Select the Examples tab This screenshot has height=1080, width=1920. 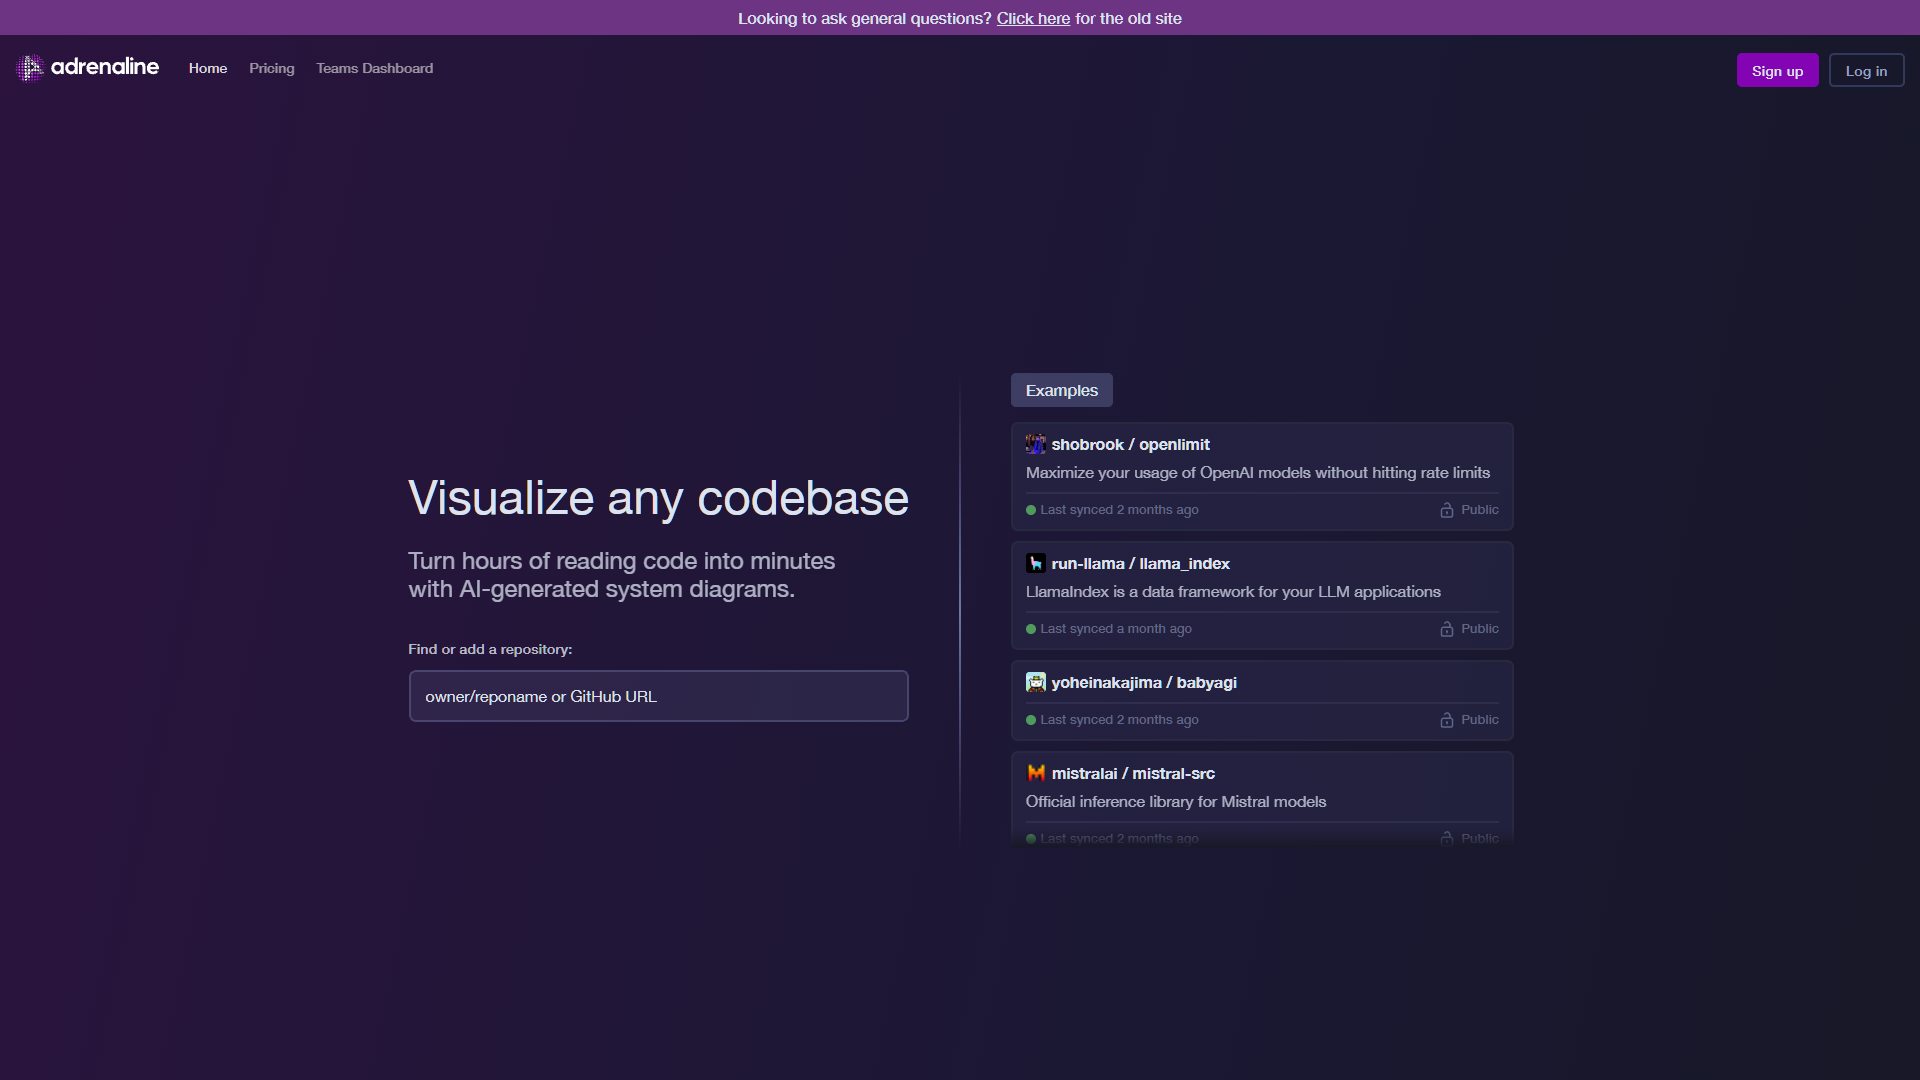tap(1061, 390)
